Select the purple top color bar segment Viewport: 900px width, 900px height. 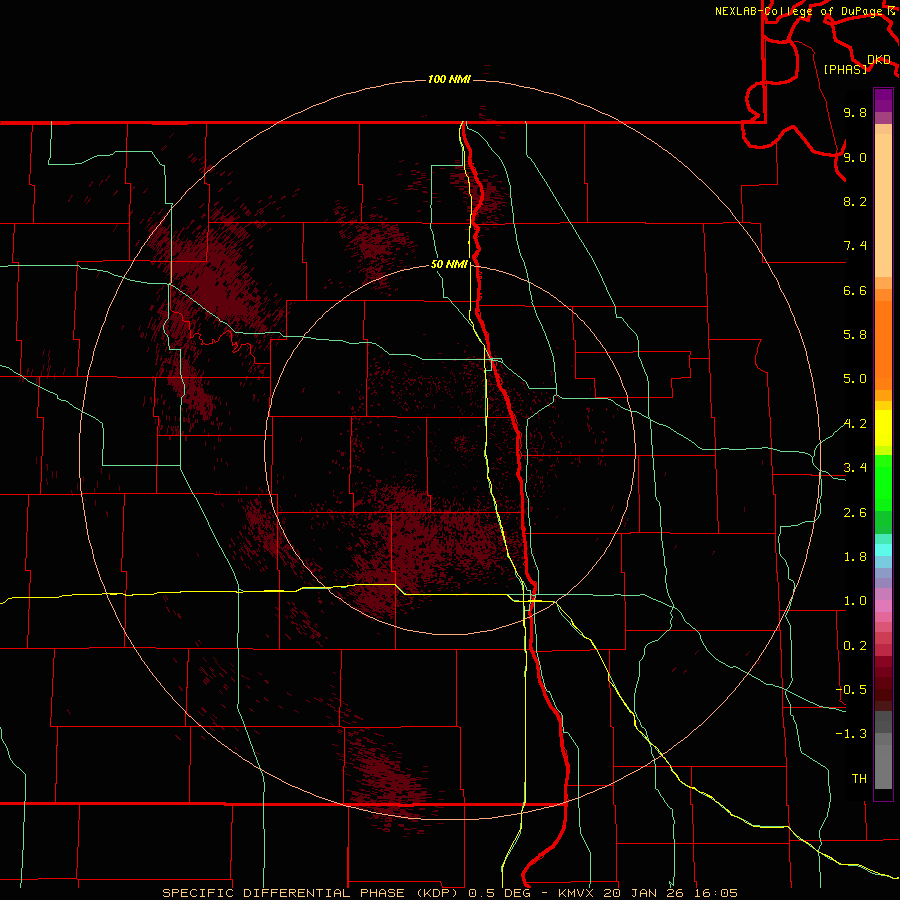pyautogui.click(x=883, y=100)
